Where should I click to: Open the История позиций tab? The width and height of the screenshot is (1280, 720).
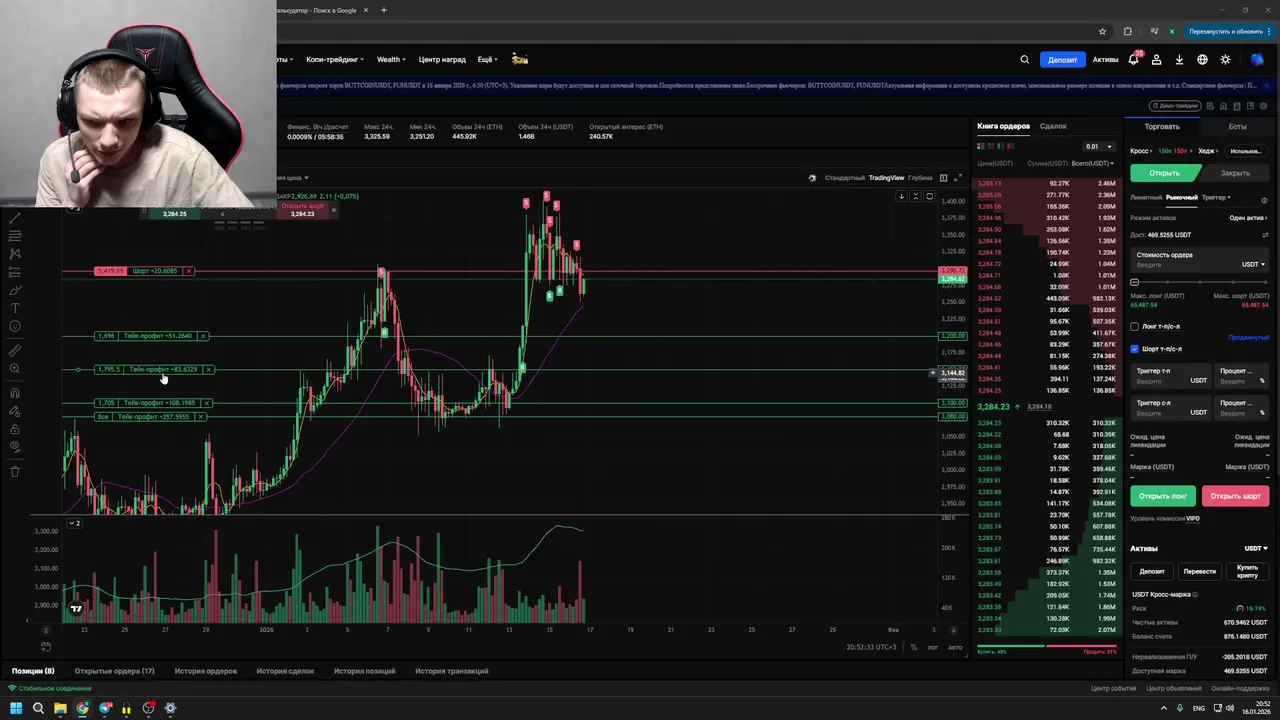tap(364, 671)
